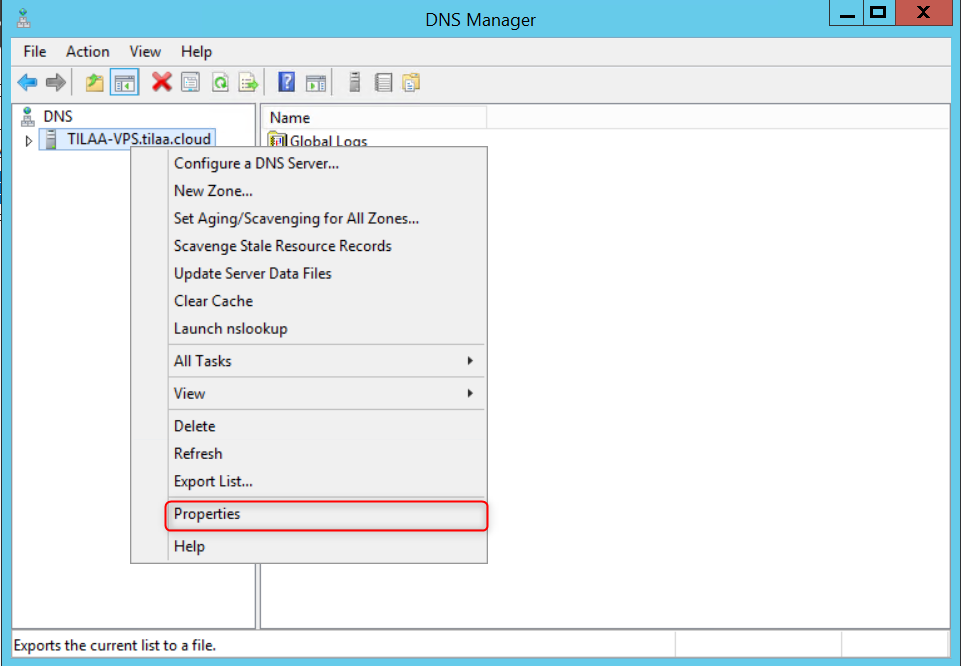The width and height of the screenshot is (961, 666).
Task: Choose Configure a DNS Server…
Action: pyautogui.click(x=327, y=164)
